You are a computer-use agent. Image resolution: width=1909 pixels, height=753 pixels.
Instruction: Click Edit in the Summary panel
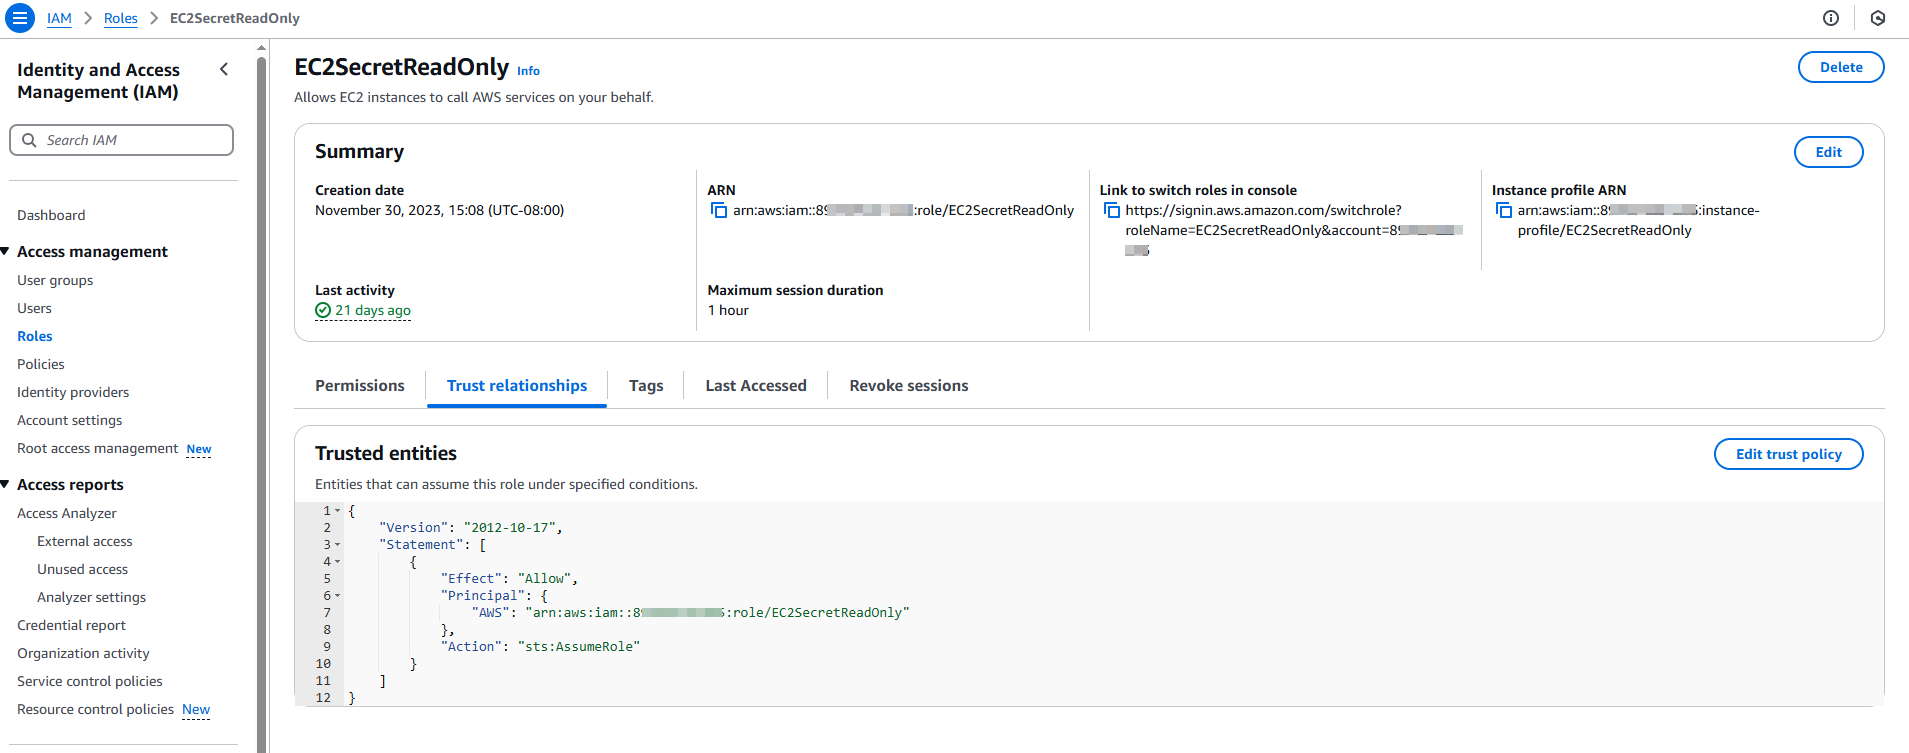pos(1828,152)
